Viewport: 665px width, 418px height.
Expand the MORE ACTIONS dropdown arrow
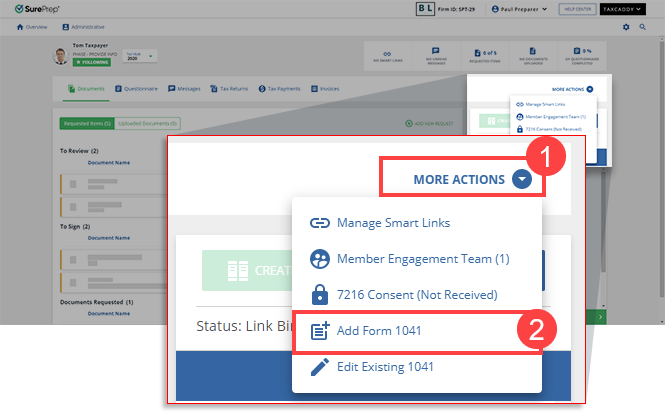tap(522, 180)
